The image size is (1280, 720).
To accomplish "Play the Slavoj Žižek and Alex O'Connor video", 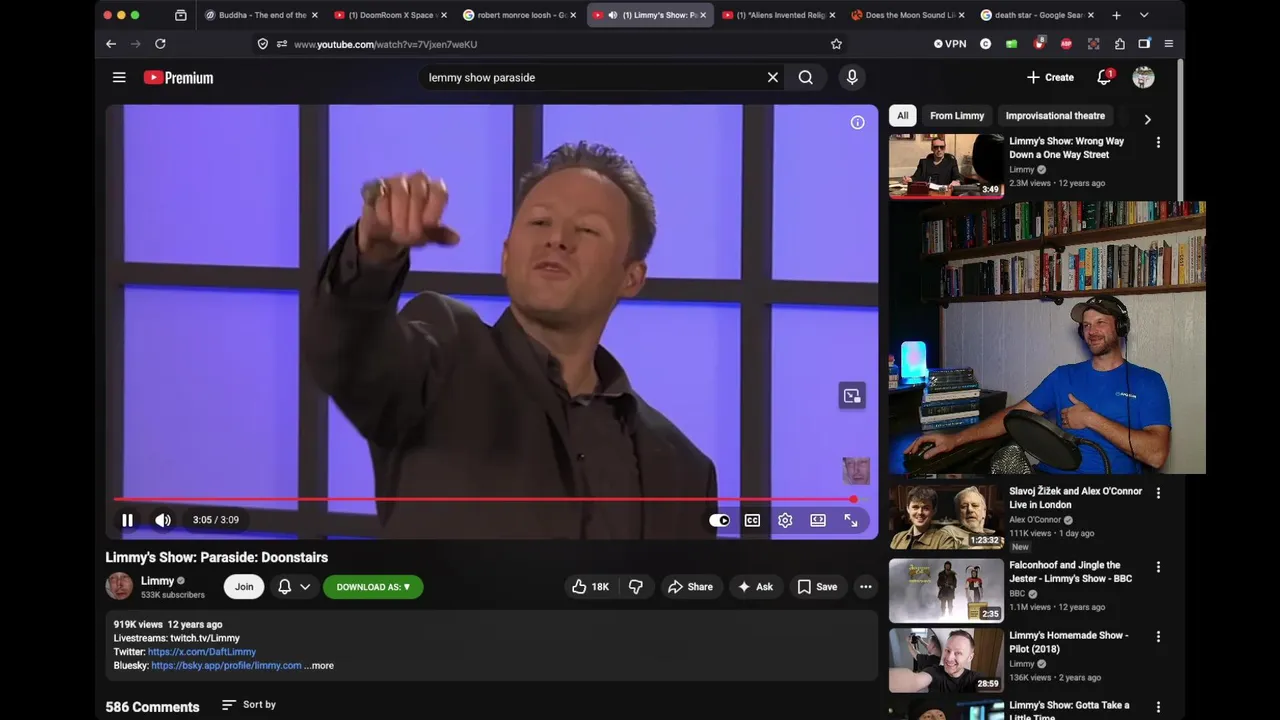I will [x=946, y=517].
